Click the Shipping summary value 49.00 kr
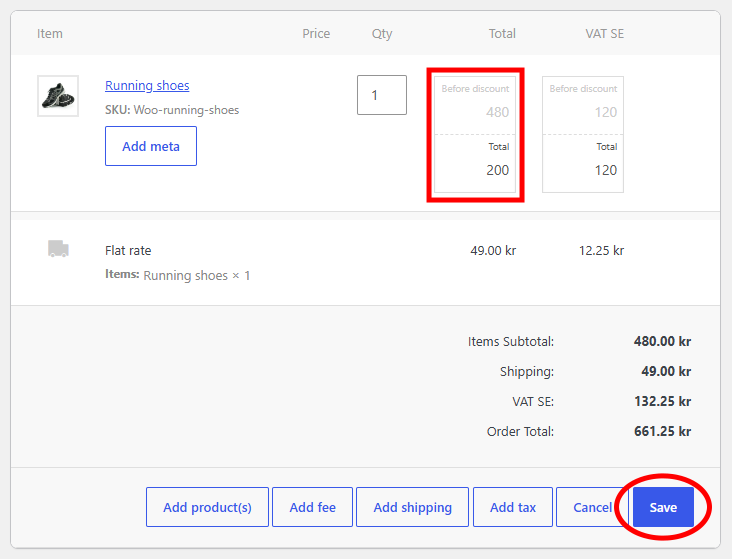732x559 pixels. 666,371
